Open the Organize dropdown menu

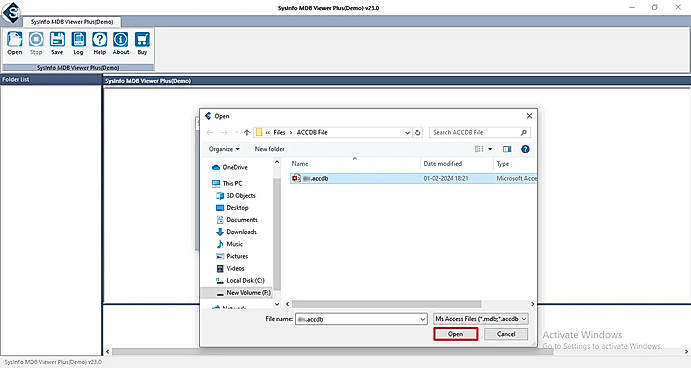pos(224,149)
